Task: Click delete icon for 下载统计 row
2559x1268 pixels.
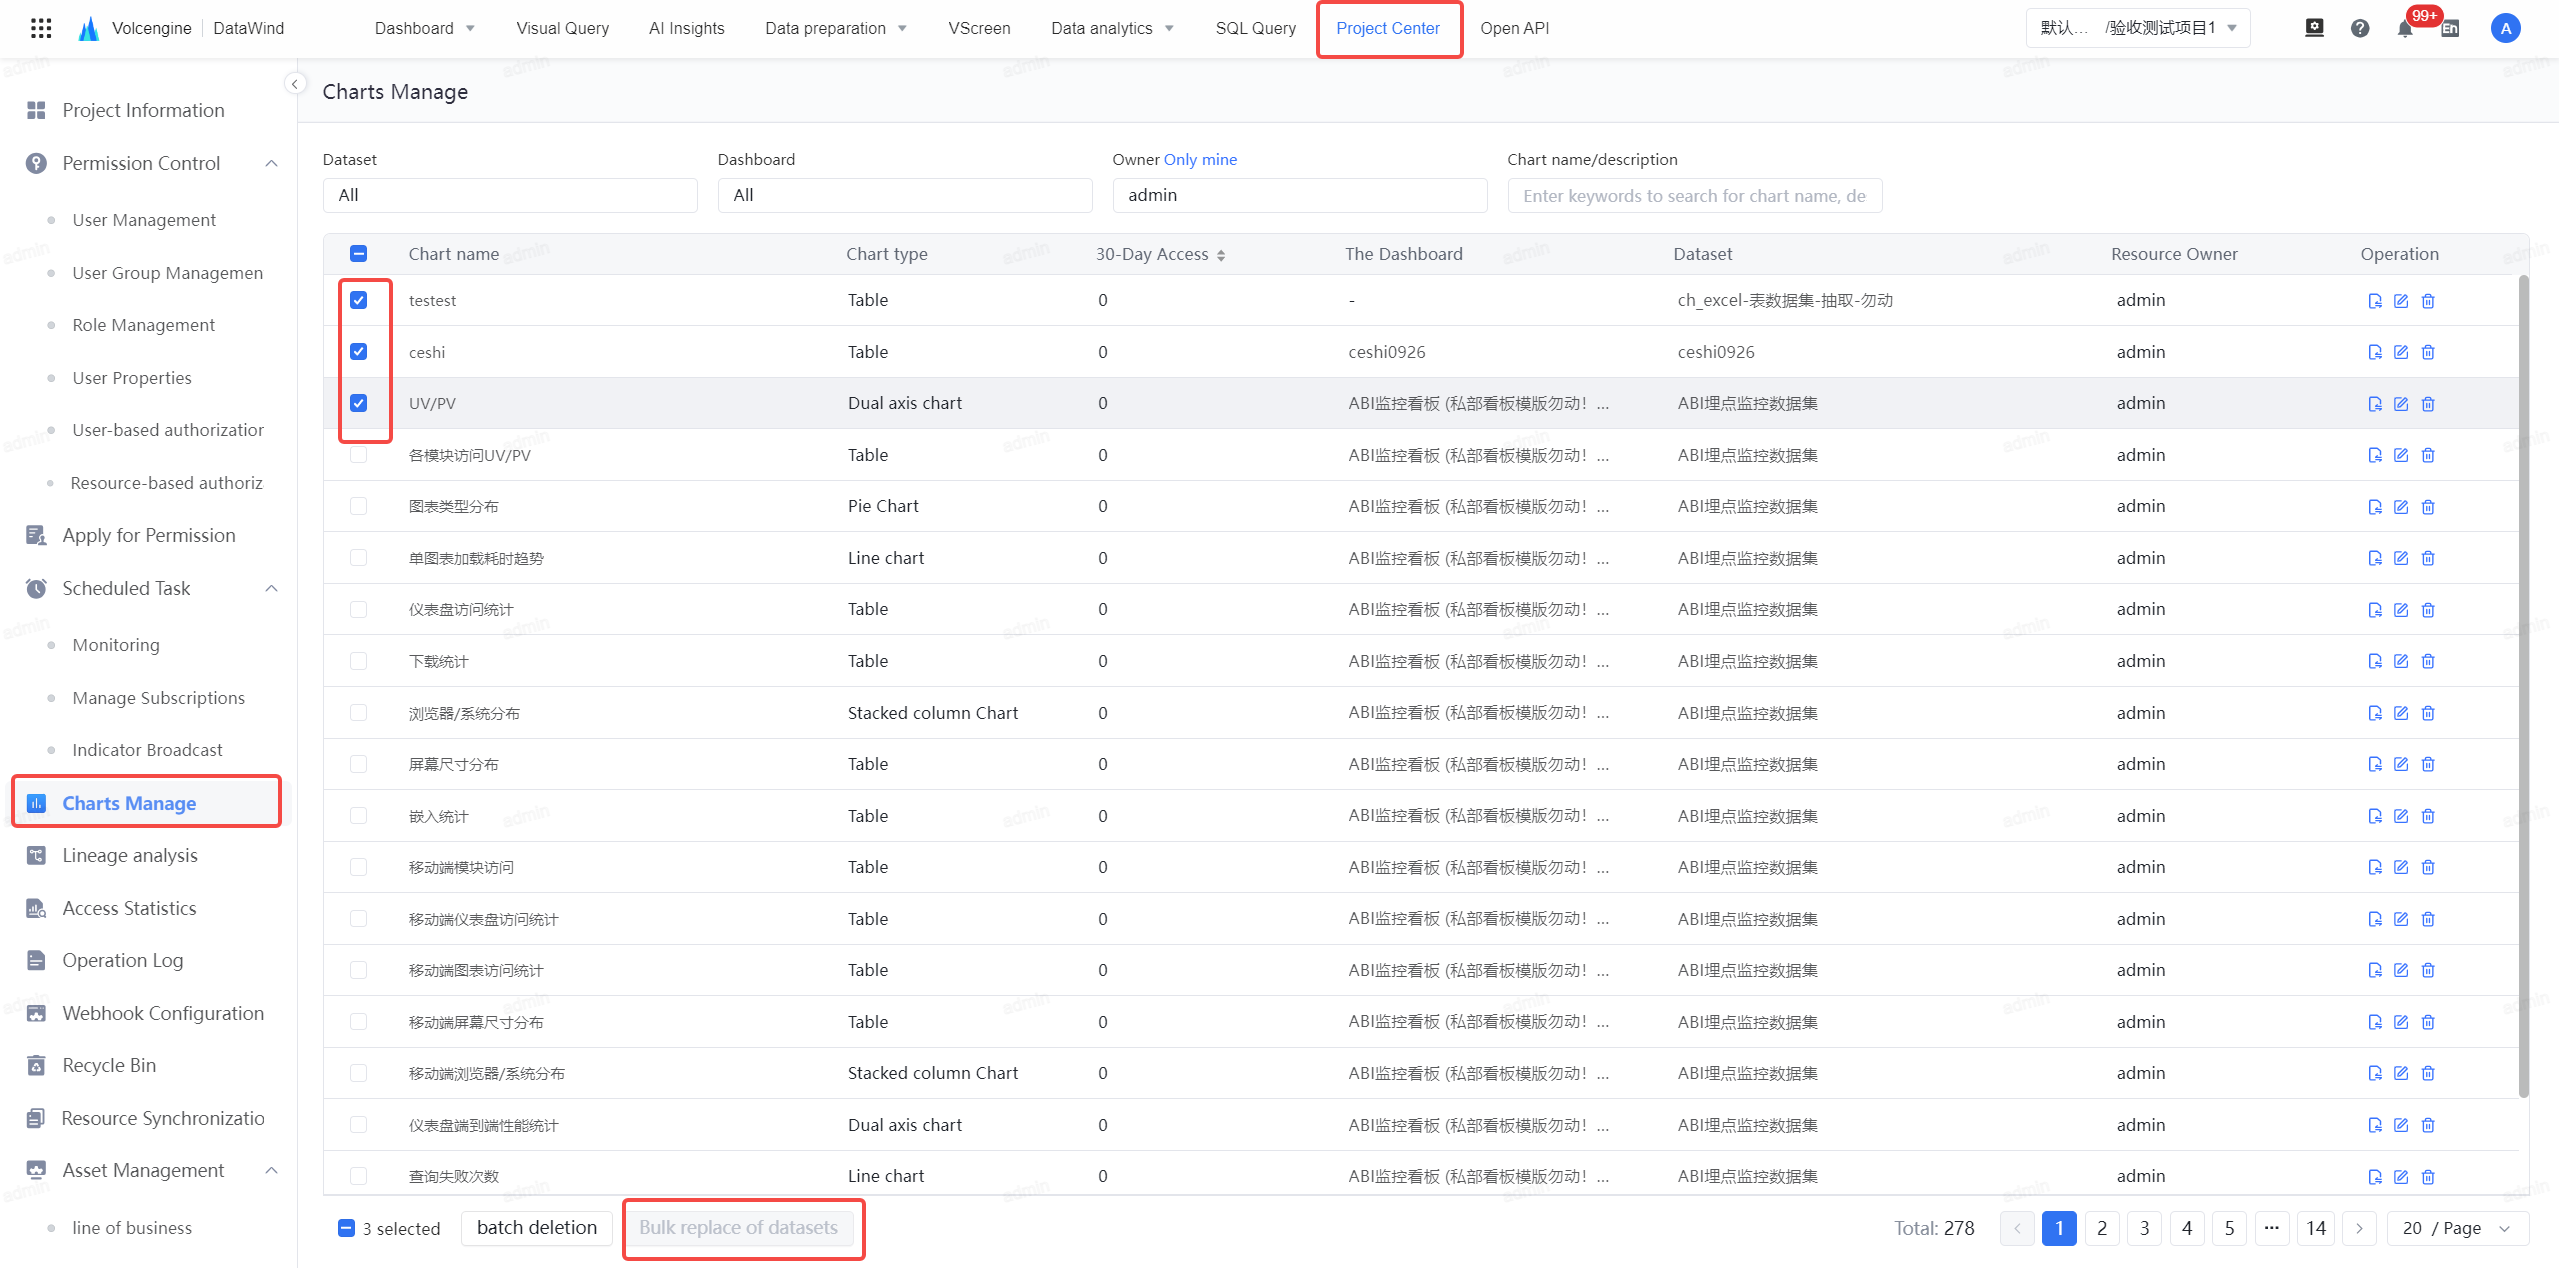Action: [2428, 661]
